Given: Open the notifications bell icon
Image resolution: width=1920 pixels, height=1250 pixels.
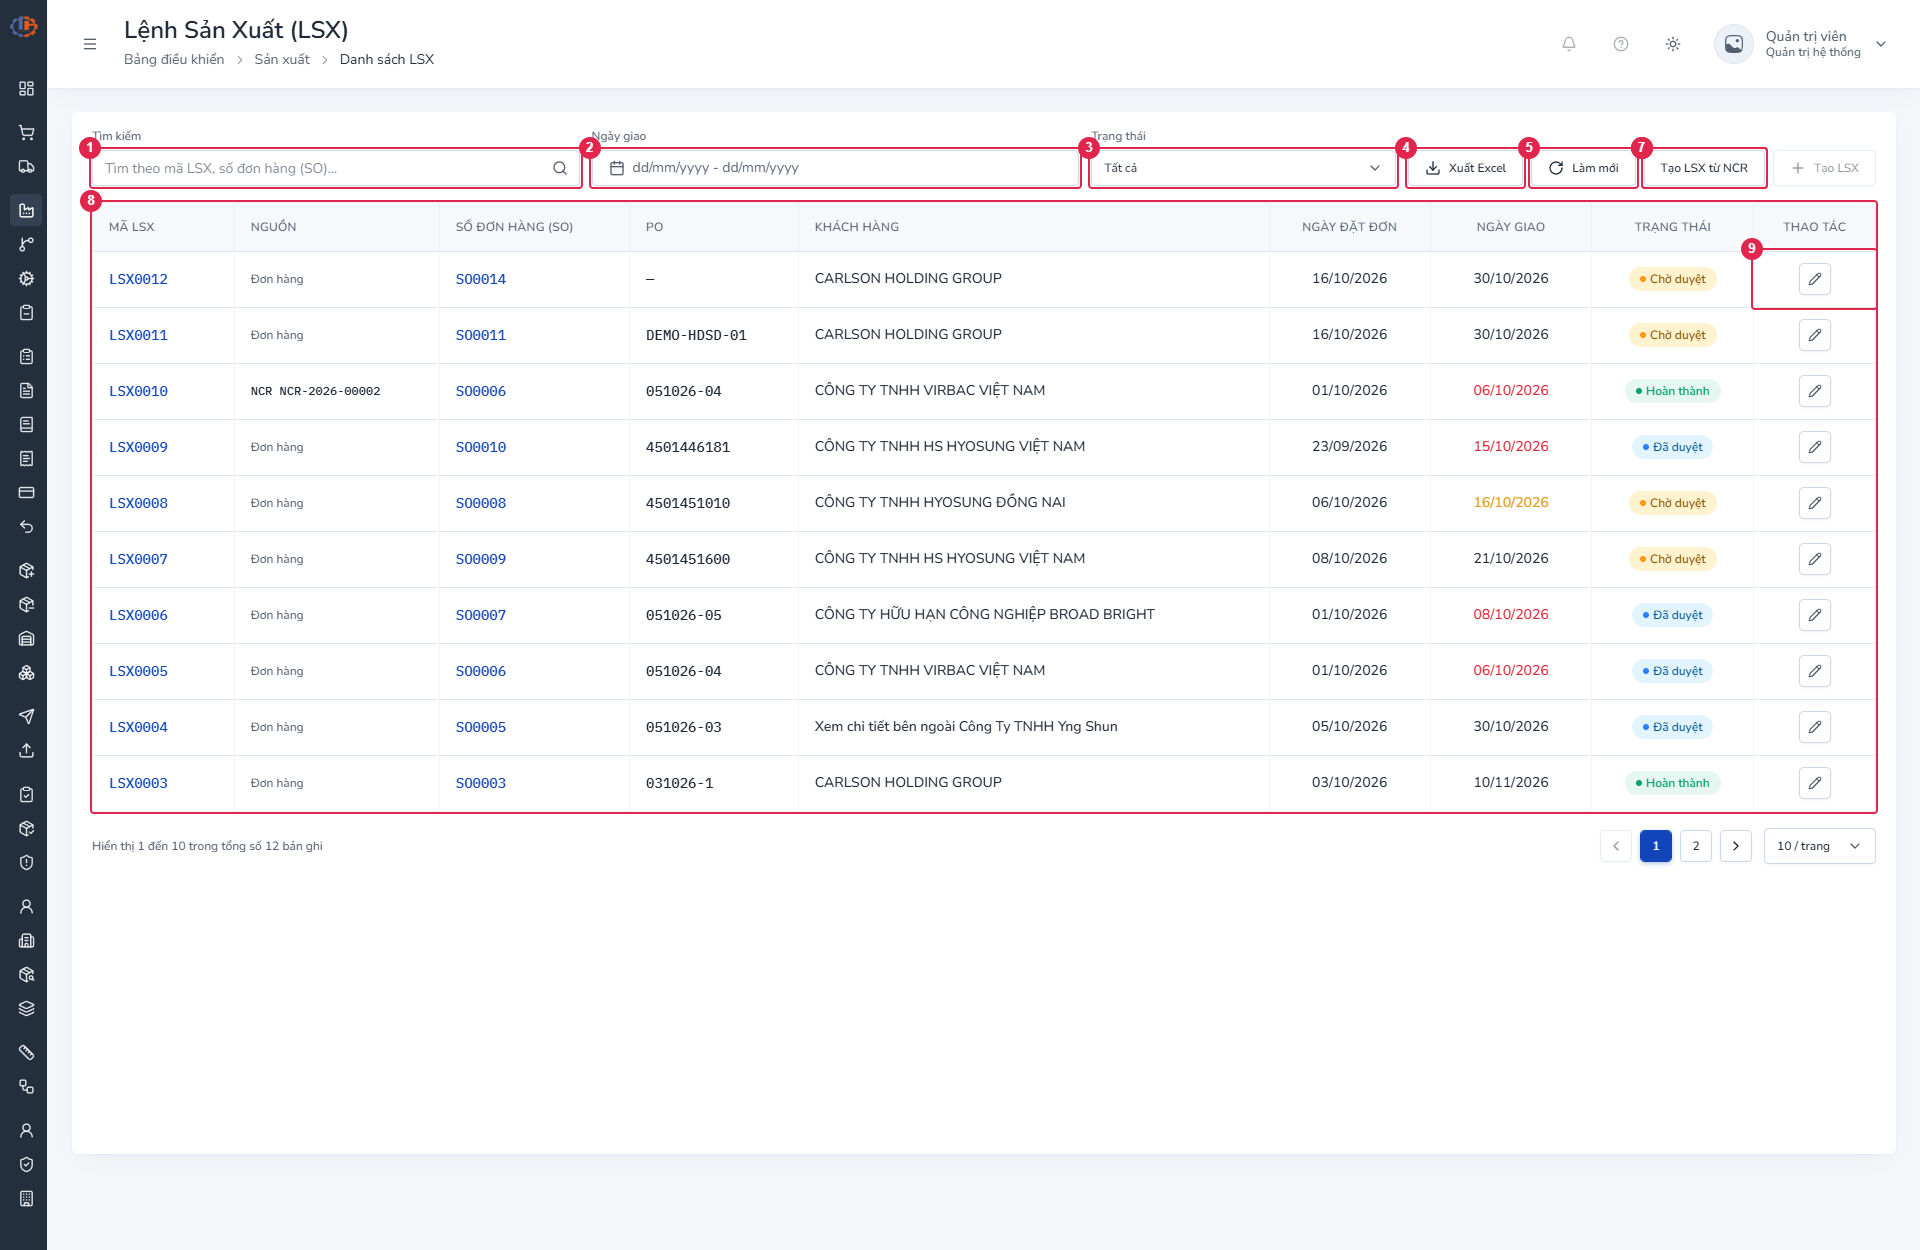Looking at the screenshot, I should (x=1569, y=44).
